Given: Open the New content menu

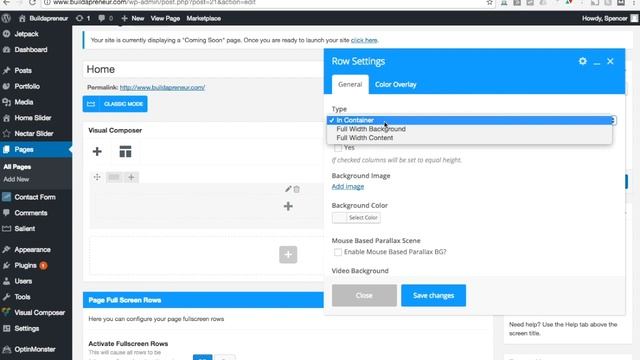Looking at the screenshot, I should [x=133, y=18].
